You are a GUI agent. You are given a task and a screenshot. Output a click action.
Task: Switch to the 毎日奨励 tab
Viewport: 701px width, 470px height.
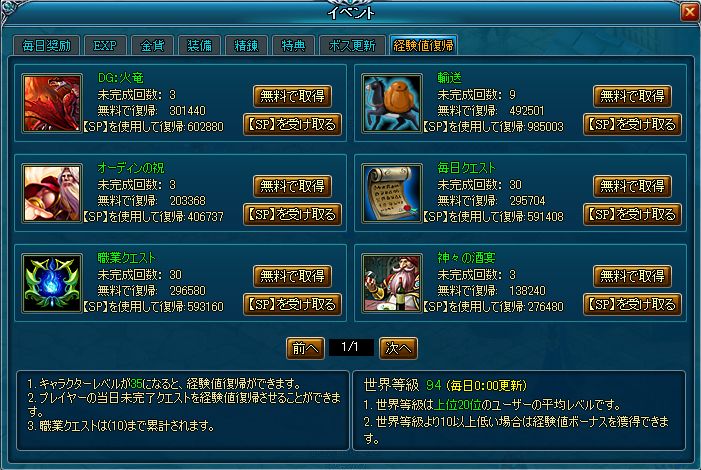[46, 45]
